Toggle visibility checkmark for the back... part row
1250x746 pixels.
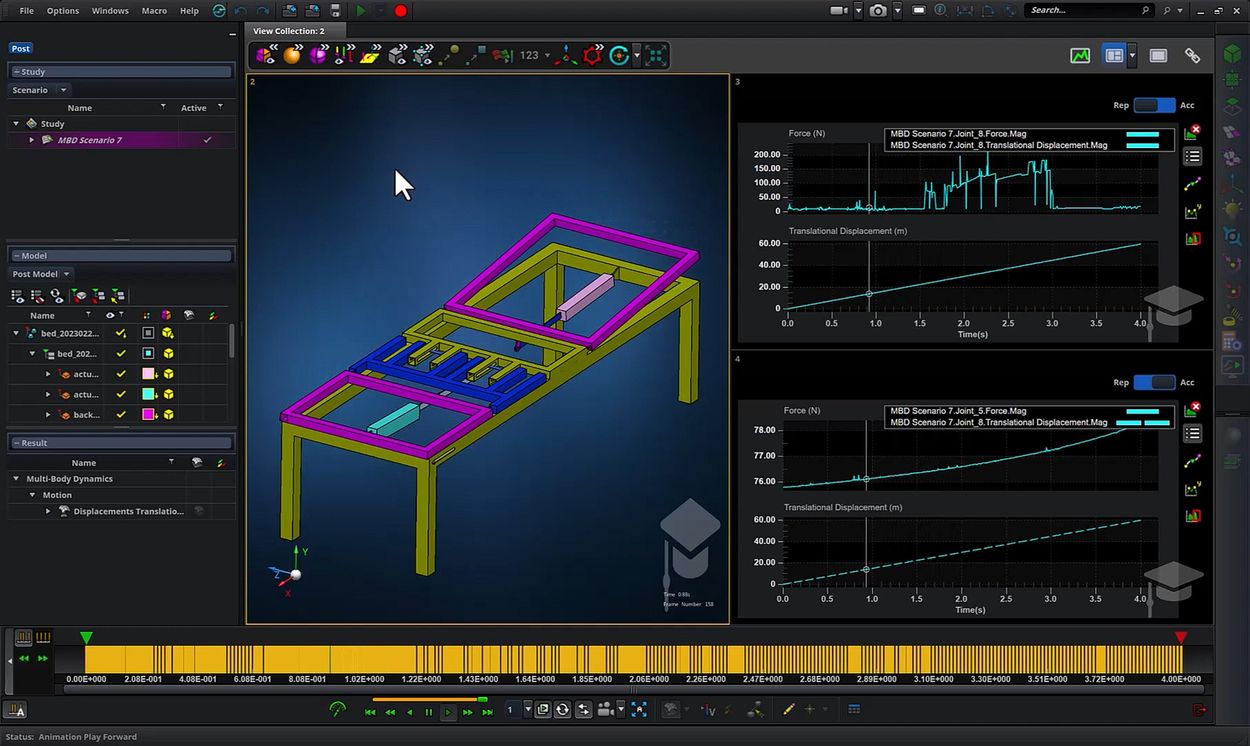pos(121,415)
